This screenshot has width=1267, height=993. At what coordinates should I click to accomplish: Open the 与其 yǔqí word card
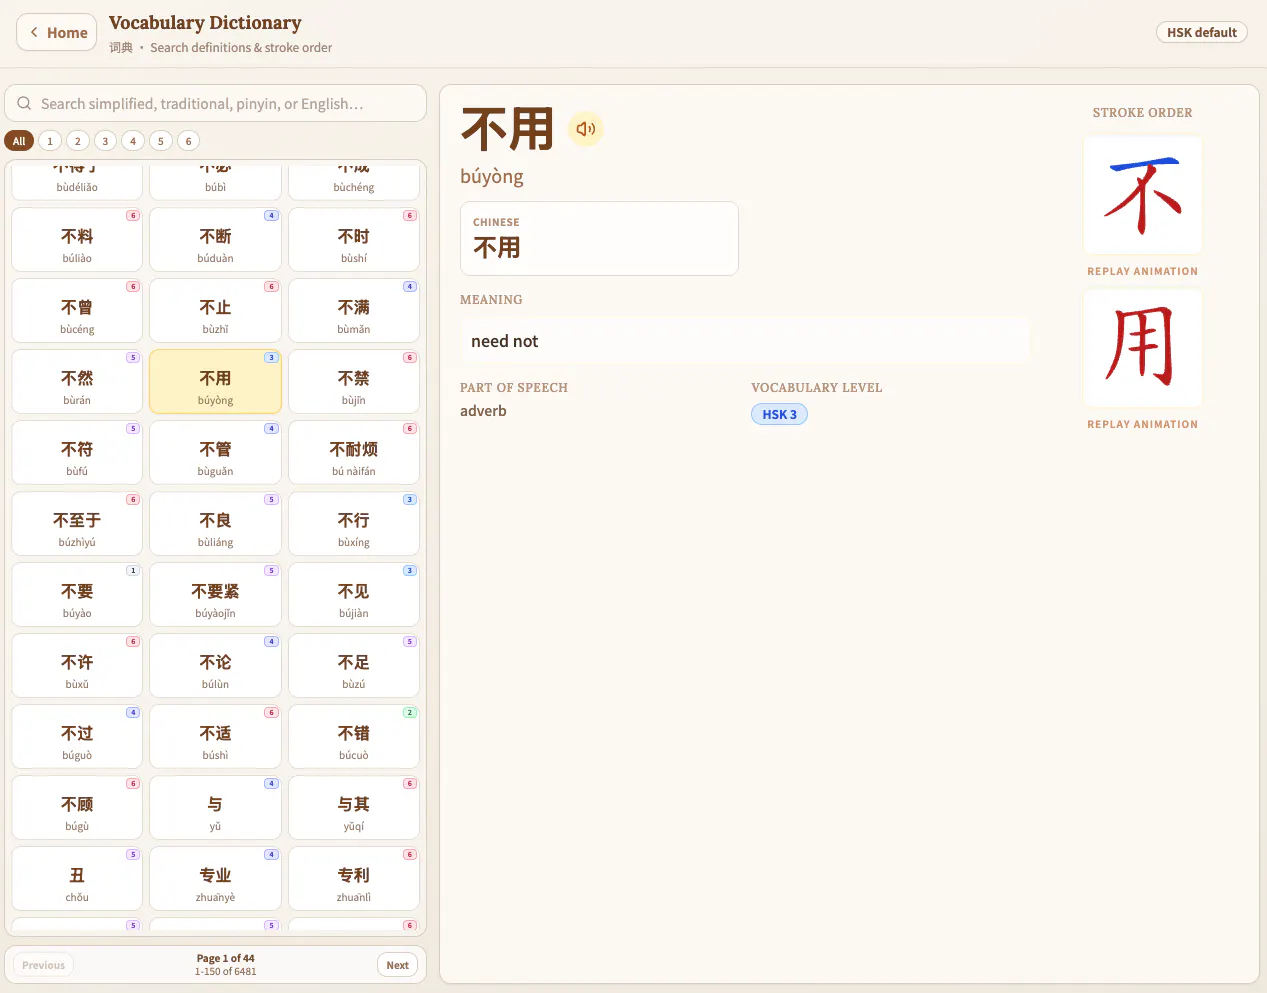[354, 808]
